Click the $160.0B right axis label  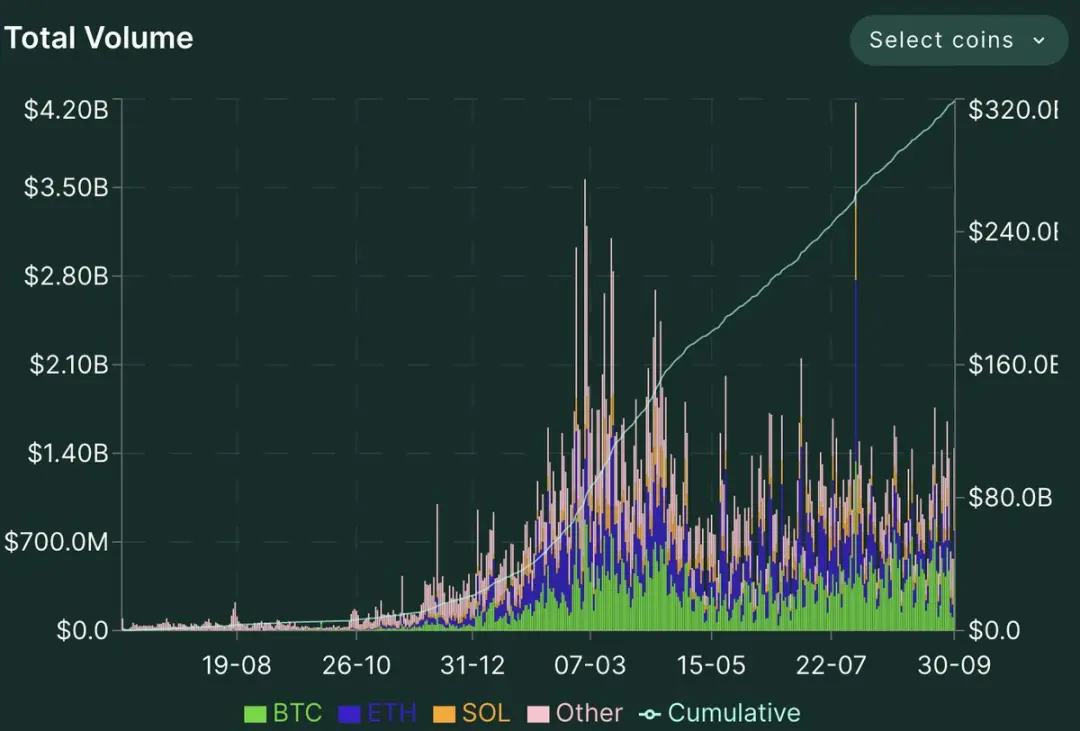(1011, 365)
